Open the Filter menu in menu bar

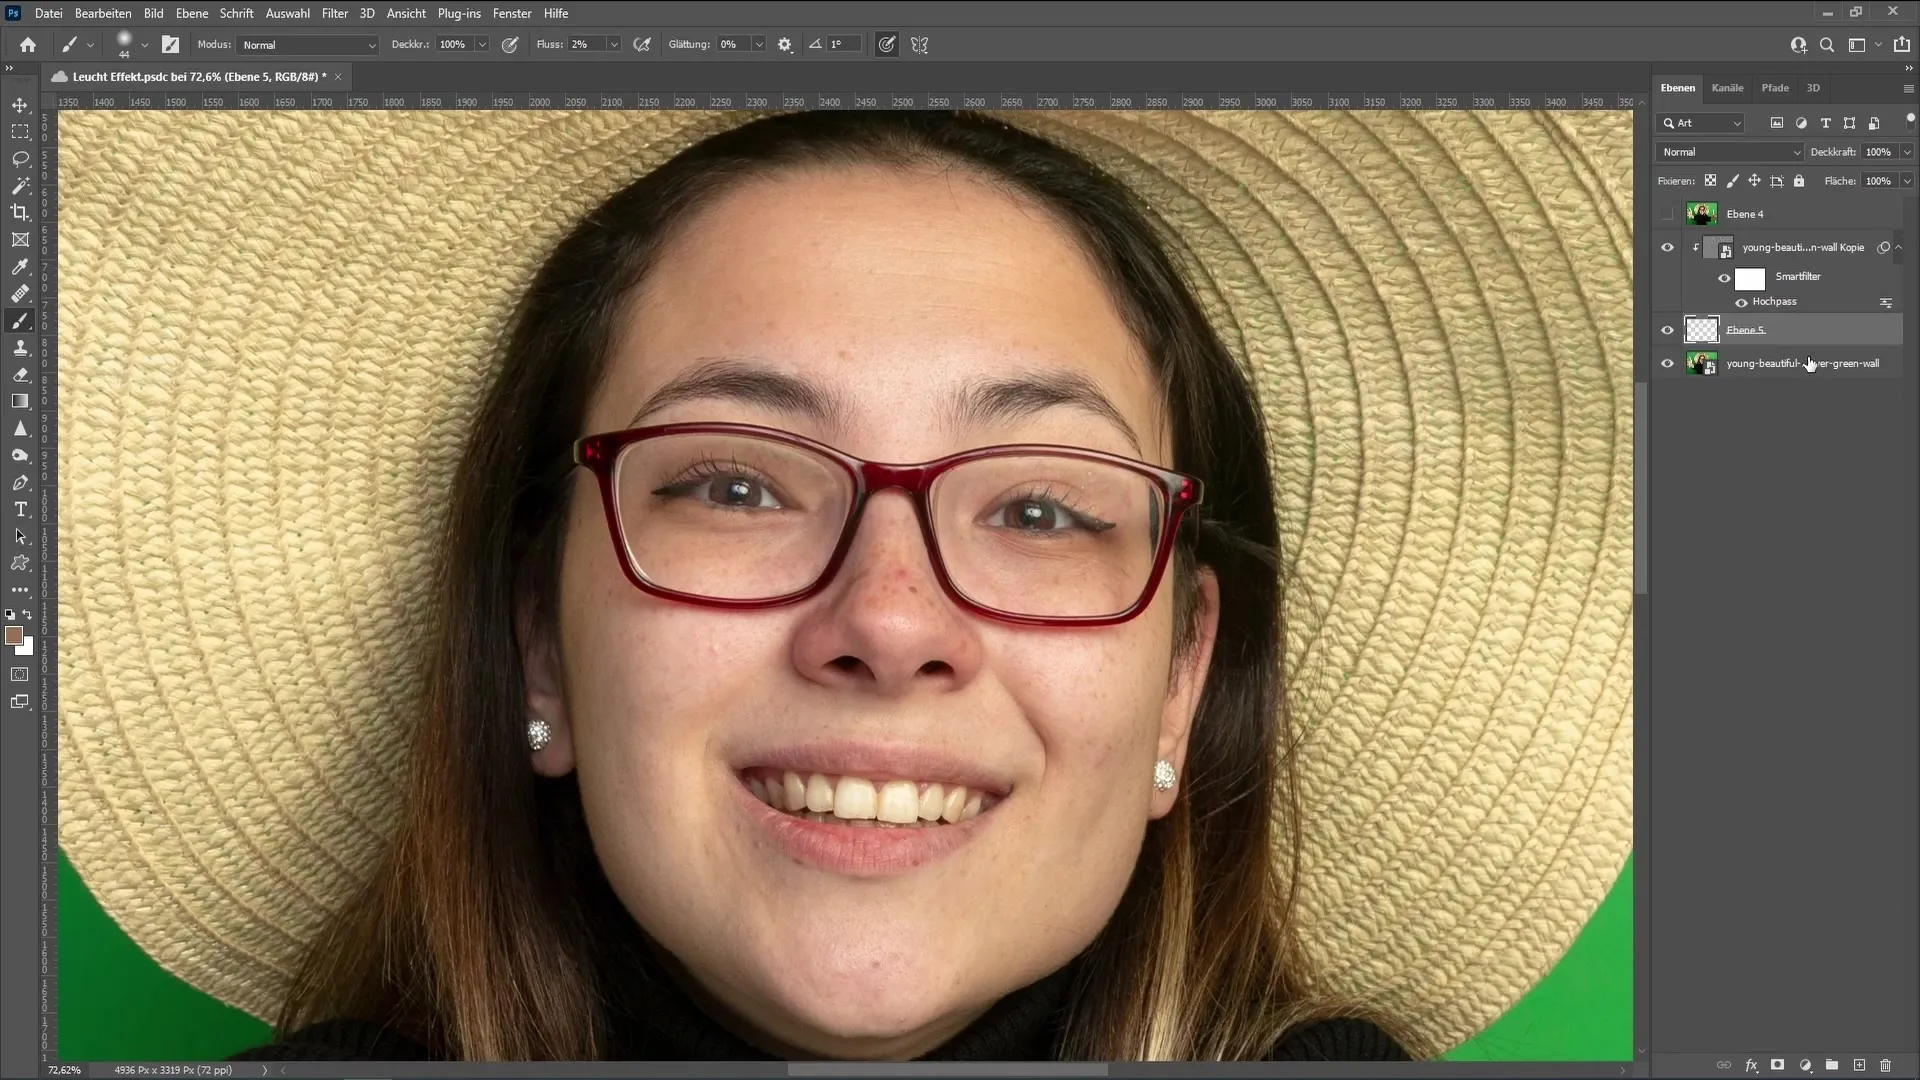tap(335, 13)
